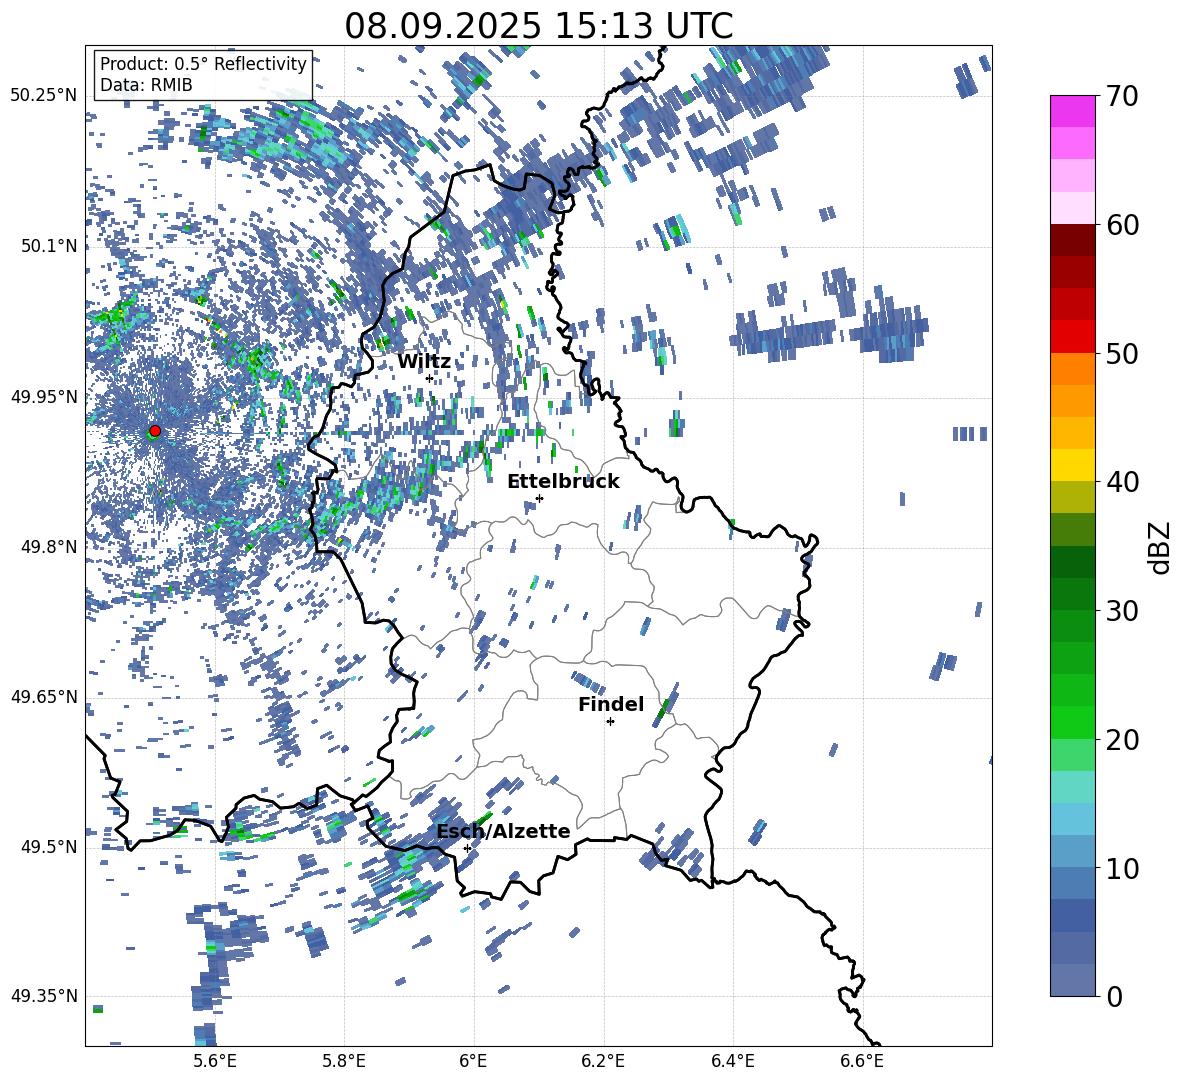Click the red radar site marker
Screen dimensions: 1184x1081
[x=155, y=430]
